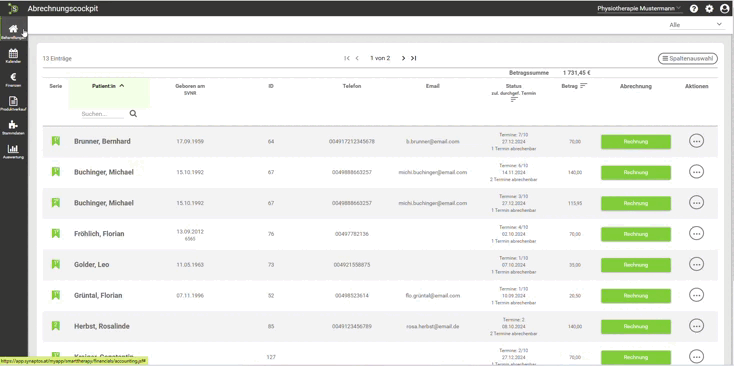Screen dimensions: 734x366
Task: Open the Spaltenauswahl column chooser
Action: (x=687, y=59)
